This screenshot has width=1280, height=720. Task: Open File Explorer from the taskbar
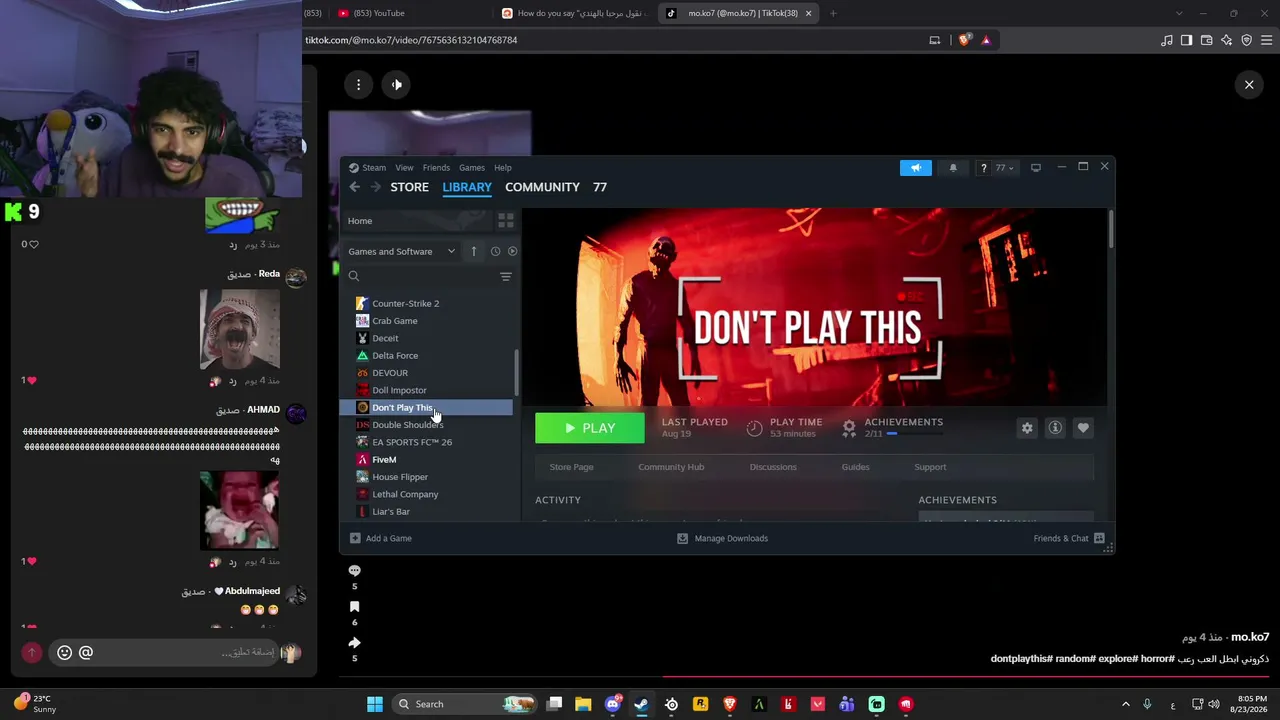pyautogui.click(x=583, y=704)
